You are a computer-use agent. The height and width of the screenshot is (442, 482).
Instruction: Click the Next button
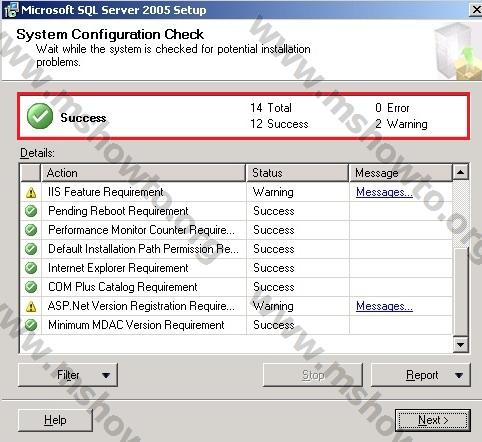click(x=433, y=420)
